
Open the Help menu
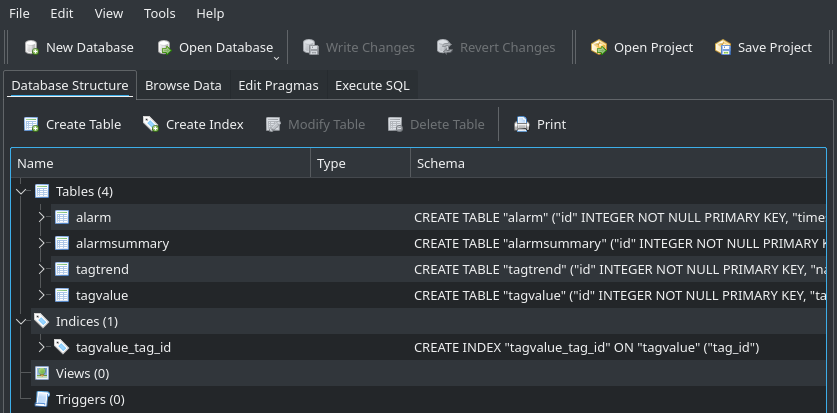[210, 13]
